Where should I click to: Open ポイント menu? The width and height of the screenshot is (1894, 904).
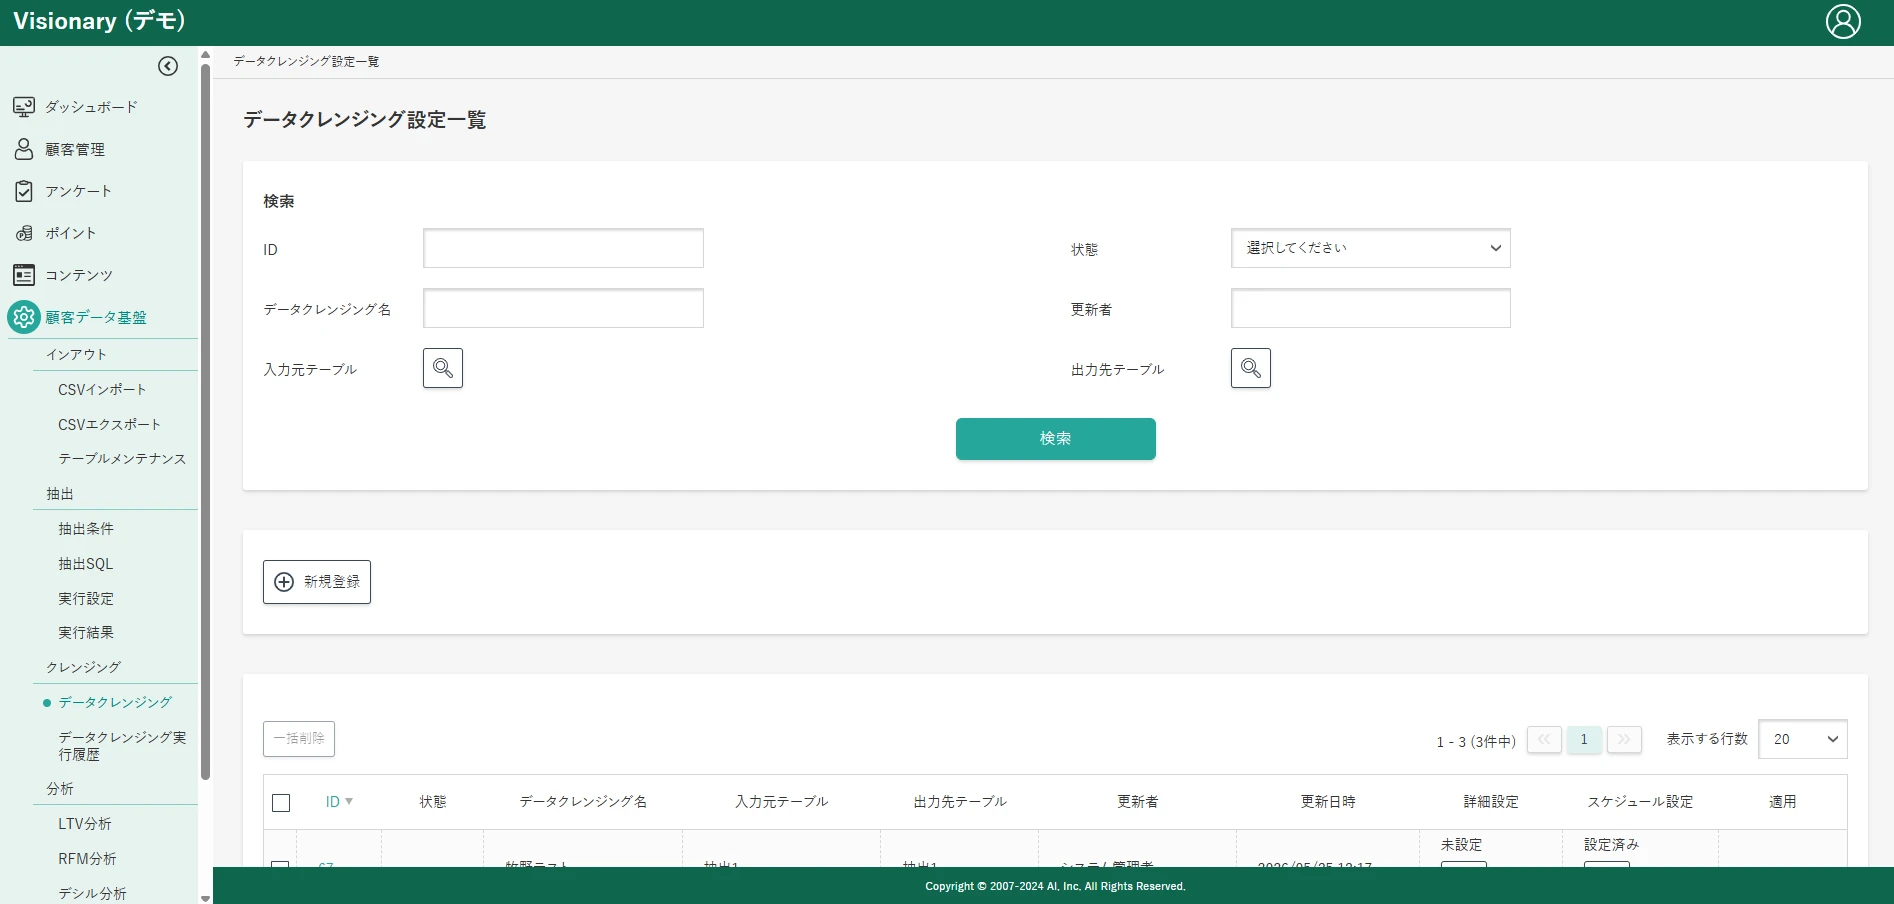click(x=71, y=233)
